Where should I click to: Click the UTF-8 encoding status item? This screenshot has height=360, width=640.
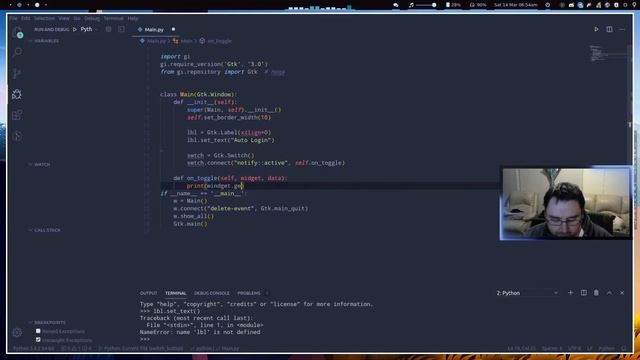pos(574,348)
